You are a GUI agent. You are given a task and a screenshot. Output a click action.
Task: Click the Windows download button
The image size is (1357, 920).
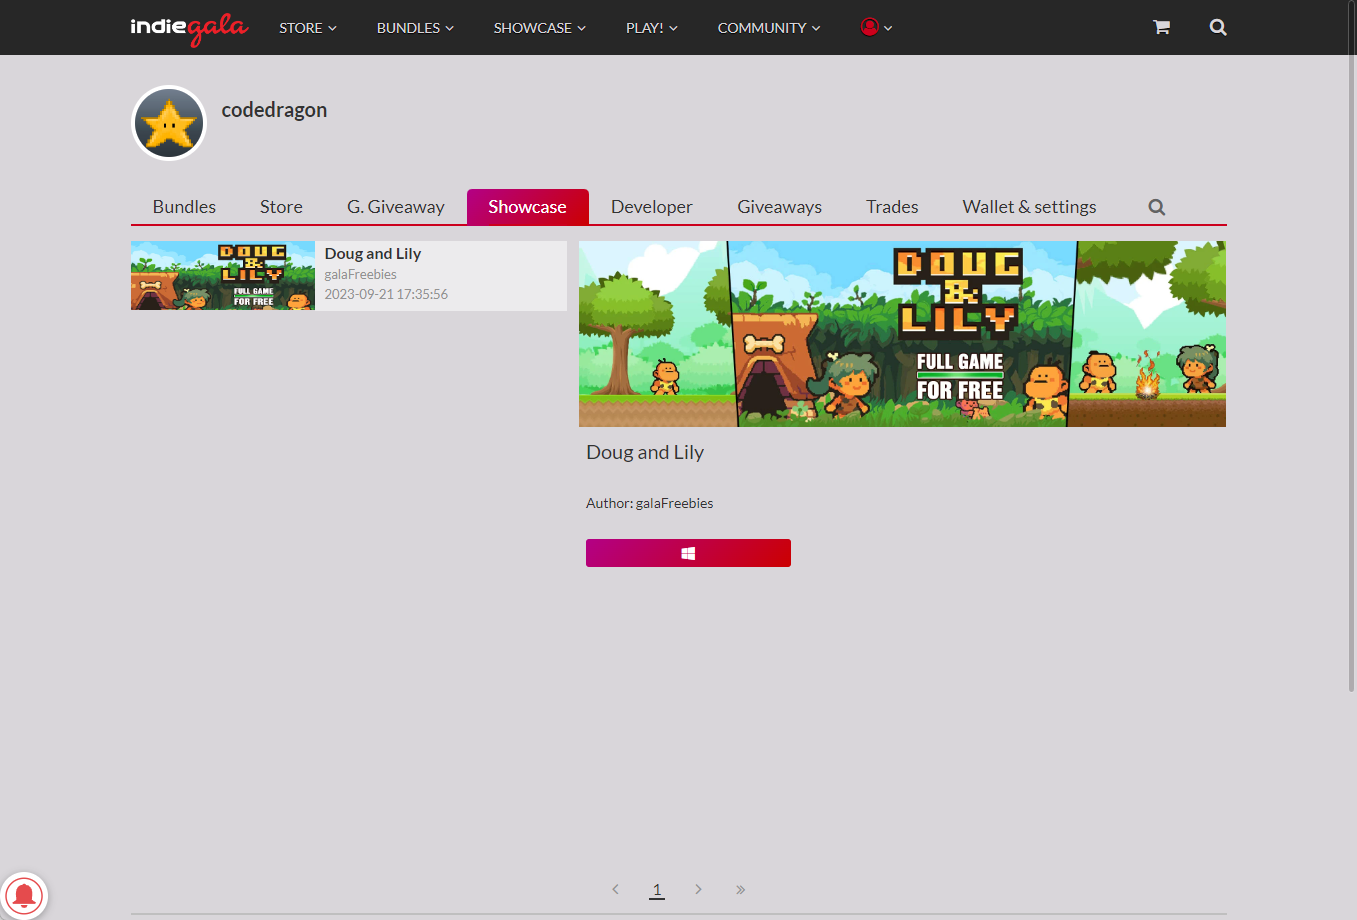pyautogui.click(x=688, y=553)
